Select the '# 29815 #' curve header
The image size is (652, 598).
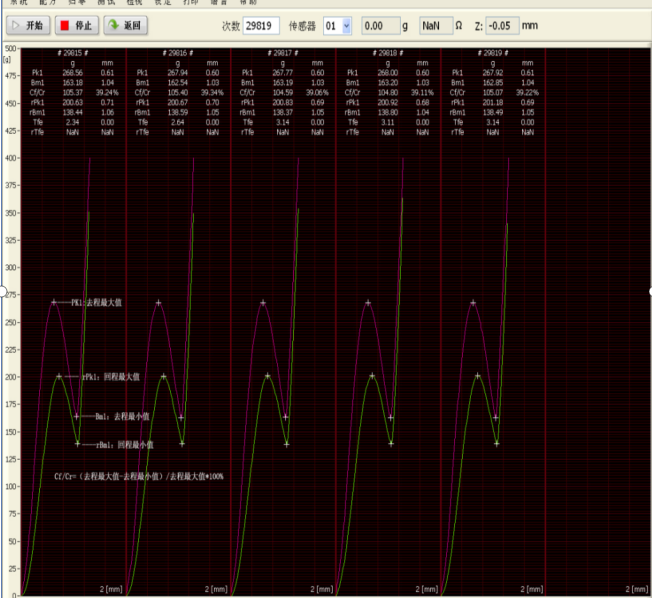pos(73,53)
